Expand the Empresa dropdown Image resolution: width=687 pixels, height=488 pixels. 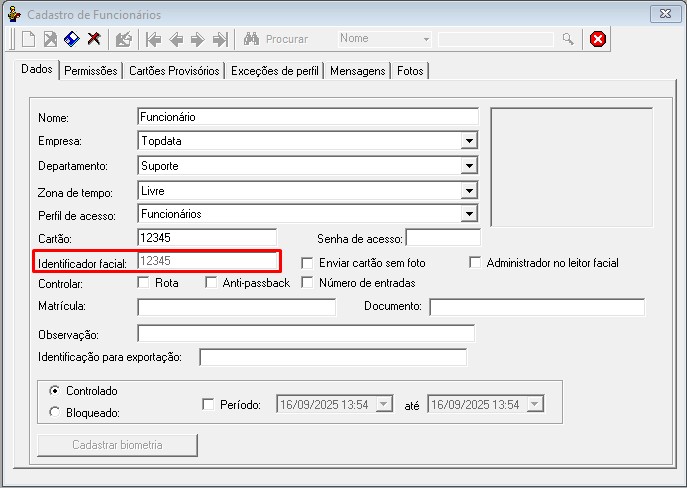coord(469,141)
